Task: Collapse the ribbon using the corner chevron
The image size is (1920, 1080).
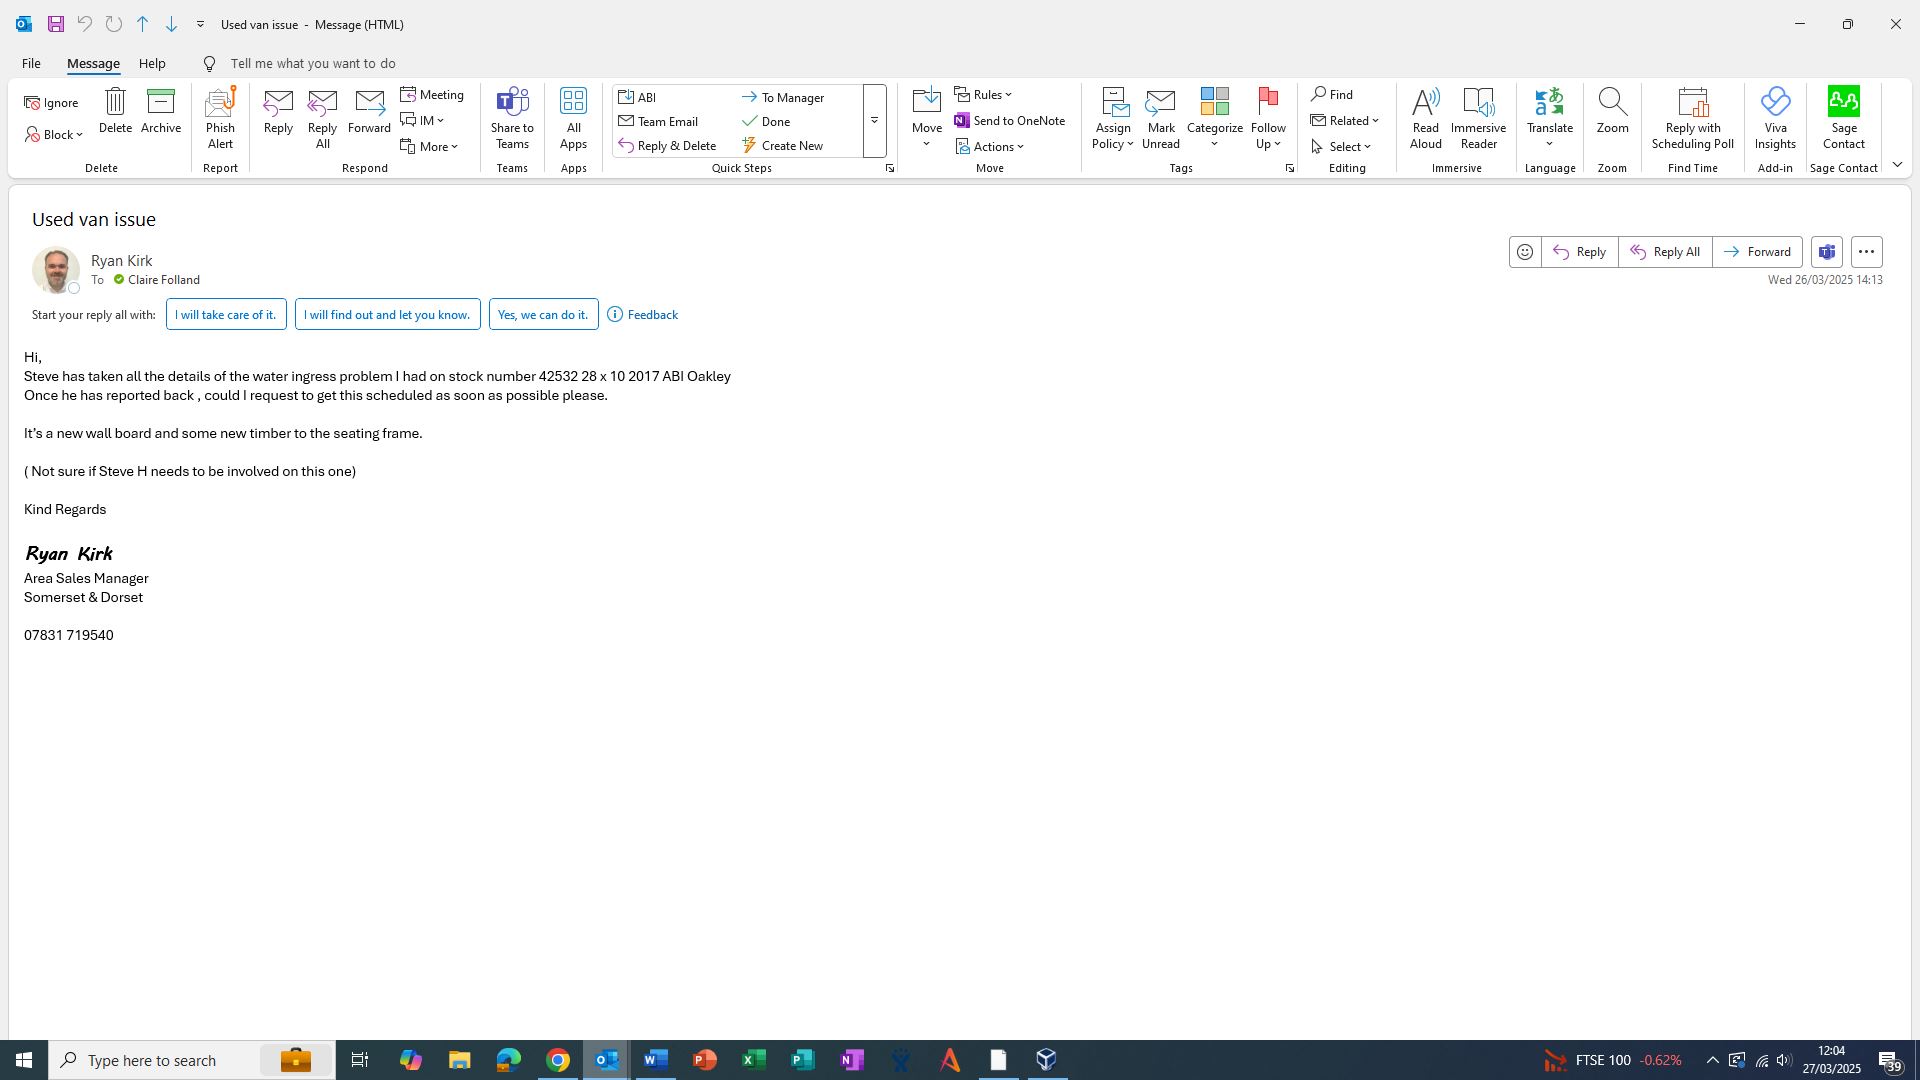Action: coord(1897,165)
